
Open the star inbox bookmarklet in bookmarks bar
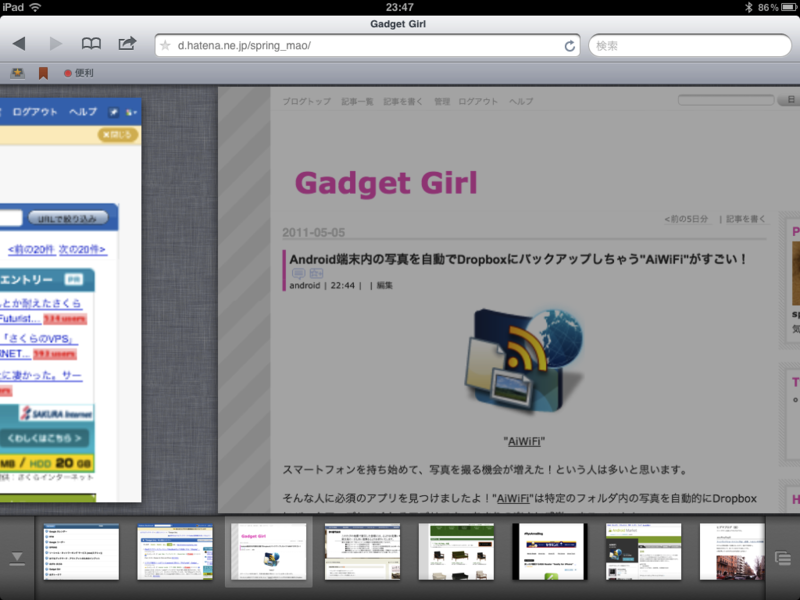[17, 73]
